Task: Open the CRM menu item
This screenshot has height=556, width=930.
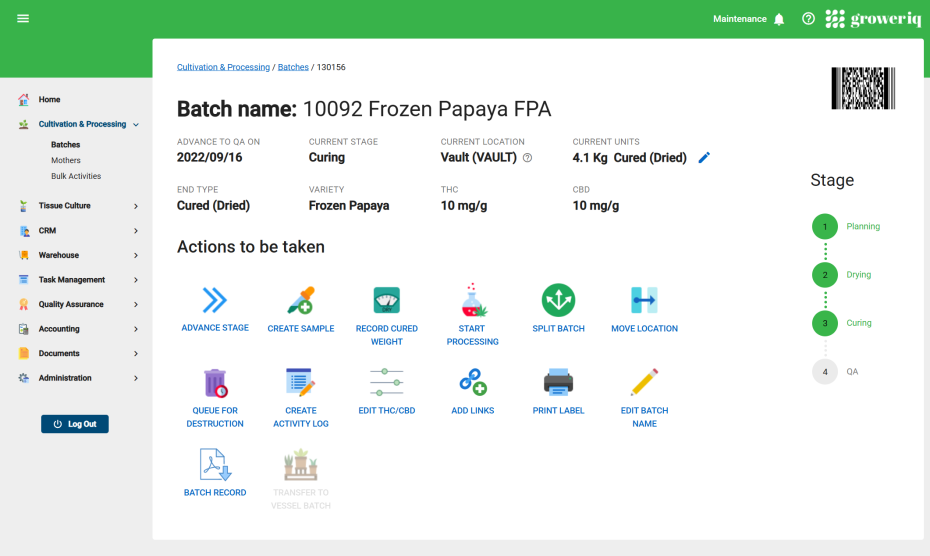Action: coord(47,231)
